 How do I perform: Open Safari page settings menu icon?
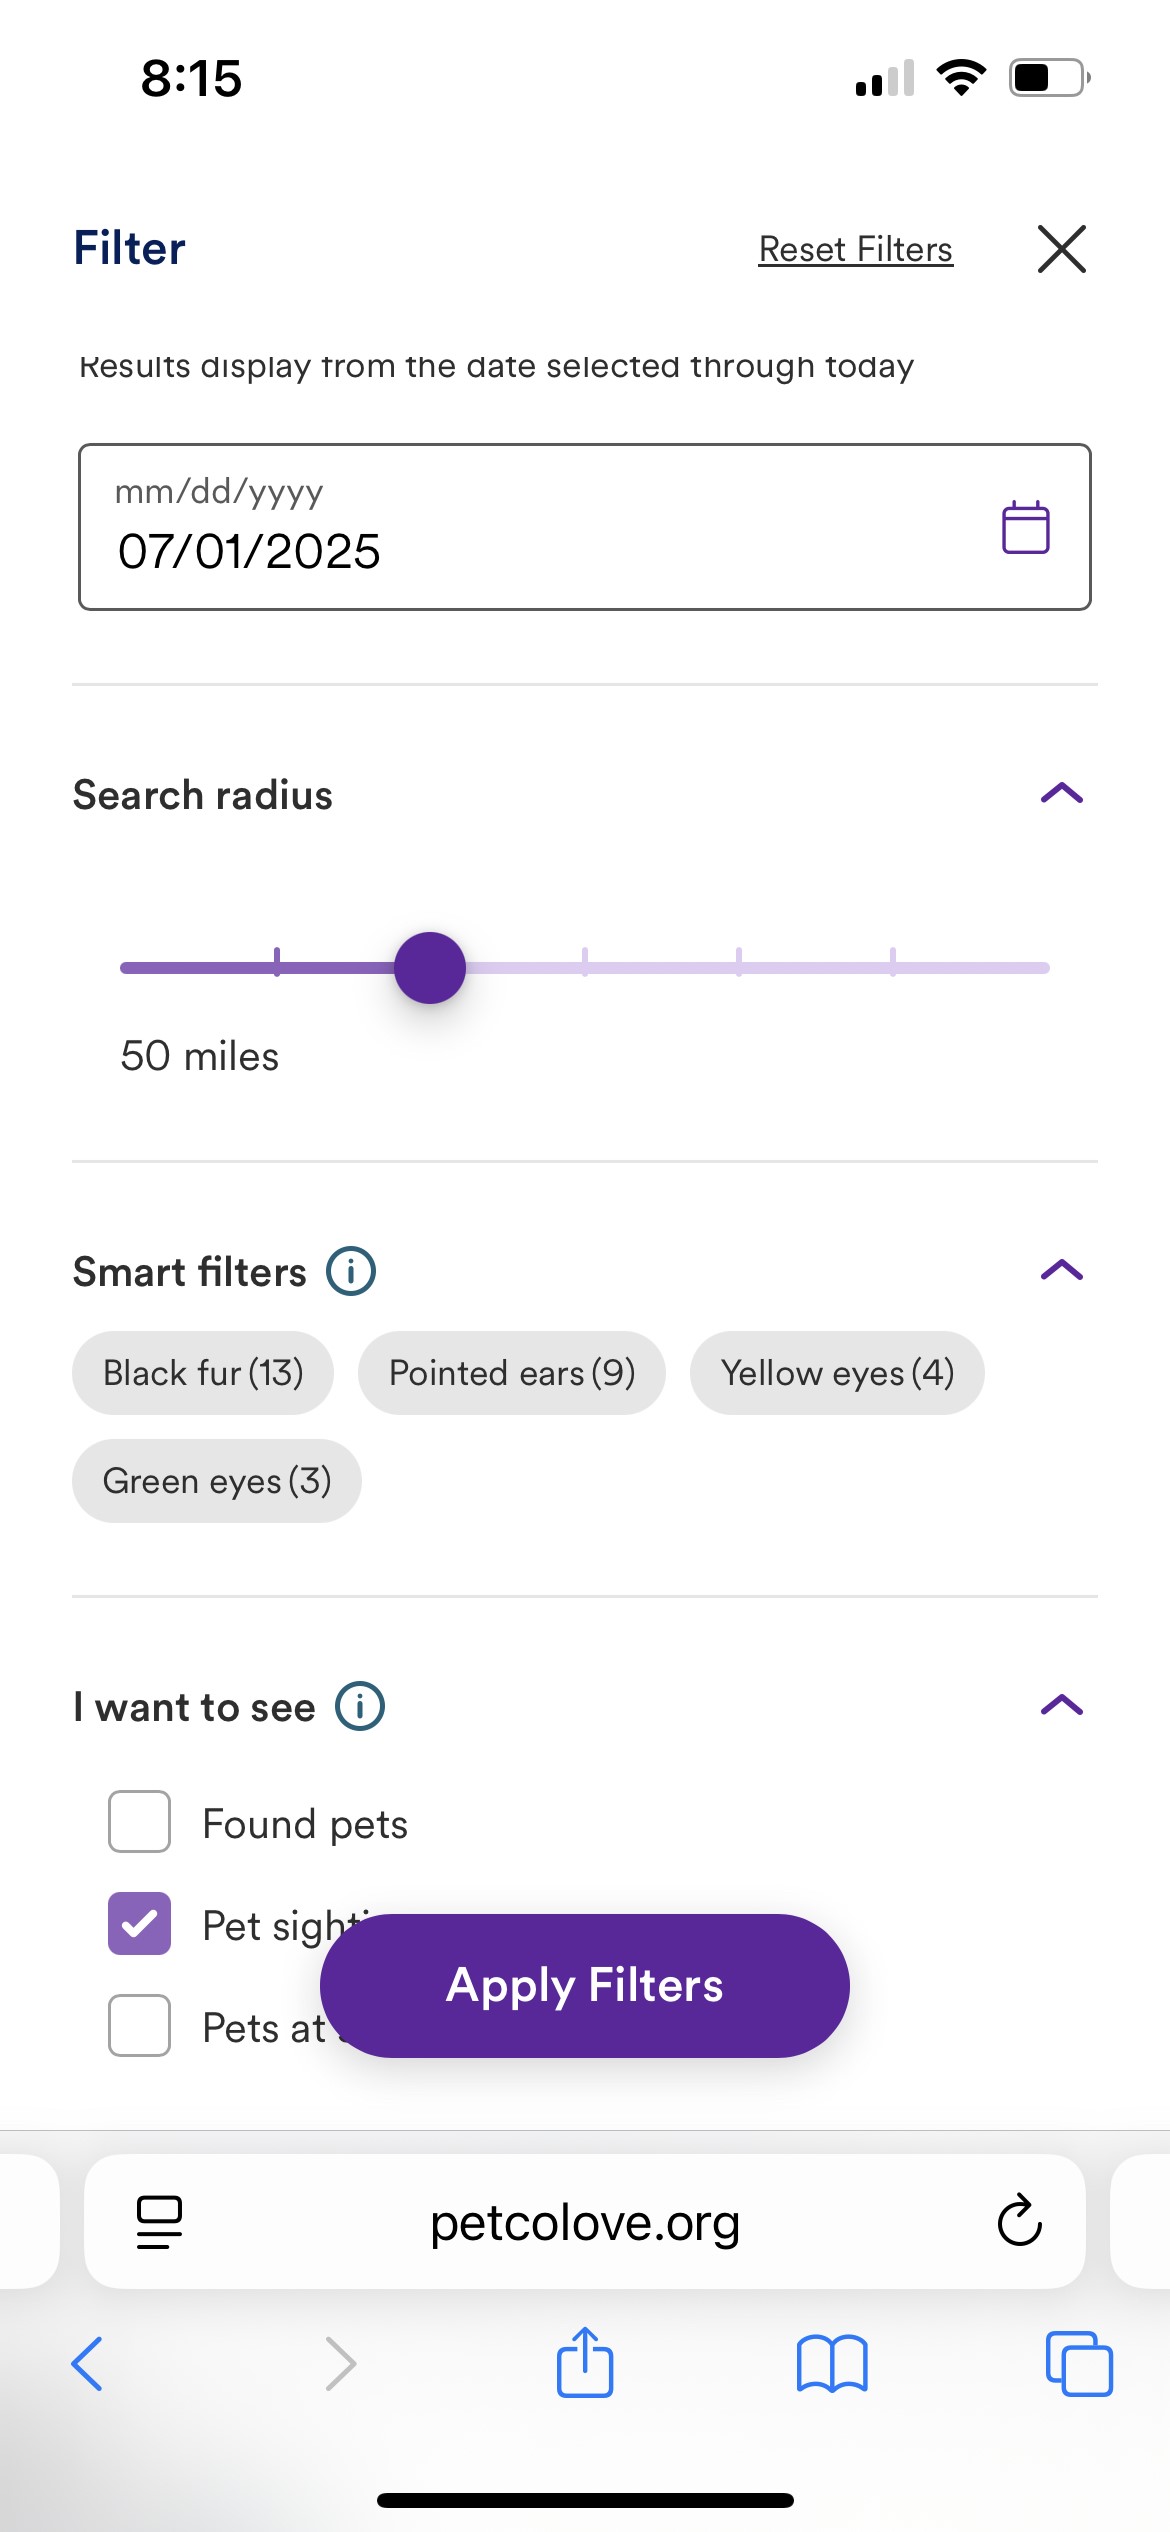(x=159, y=2222)
